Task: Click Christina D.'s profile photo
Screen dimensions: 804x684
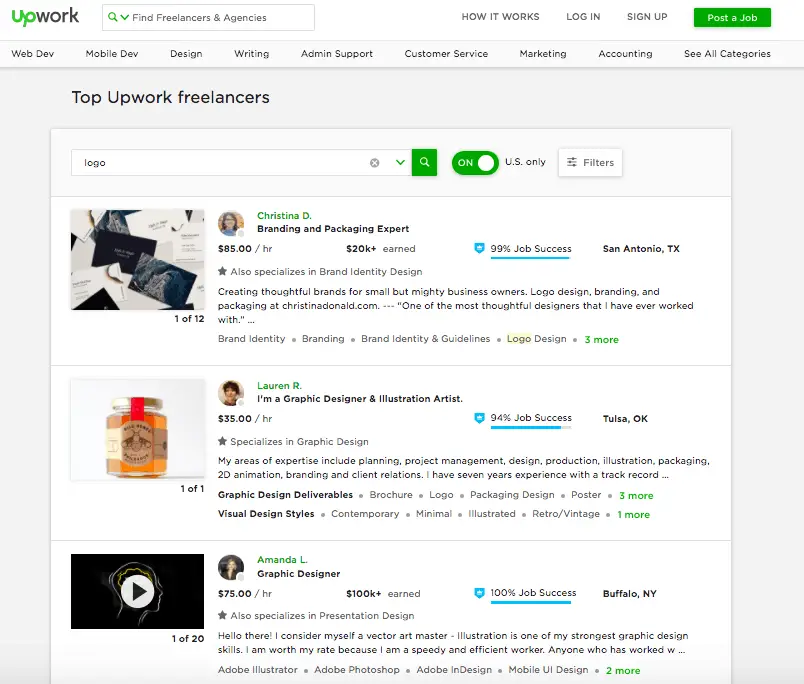Action: coord(231,224)
